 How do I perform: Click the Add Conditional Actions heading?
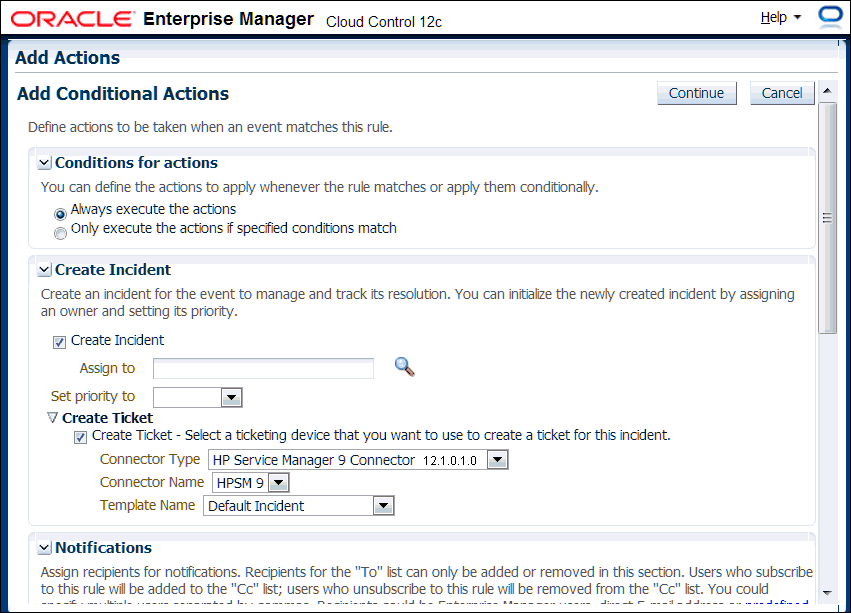click(123, 93)
